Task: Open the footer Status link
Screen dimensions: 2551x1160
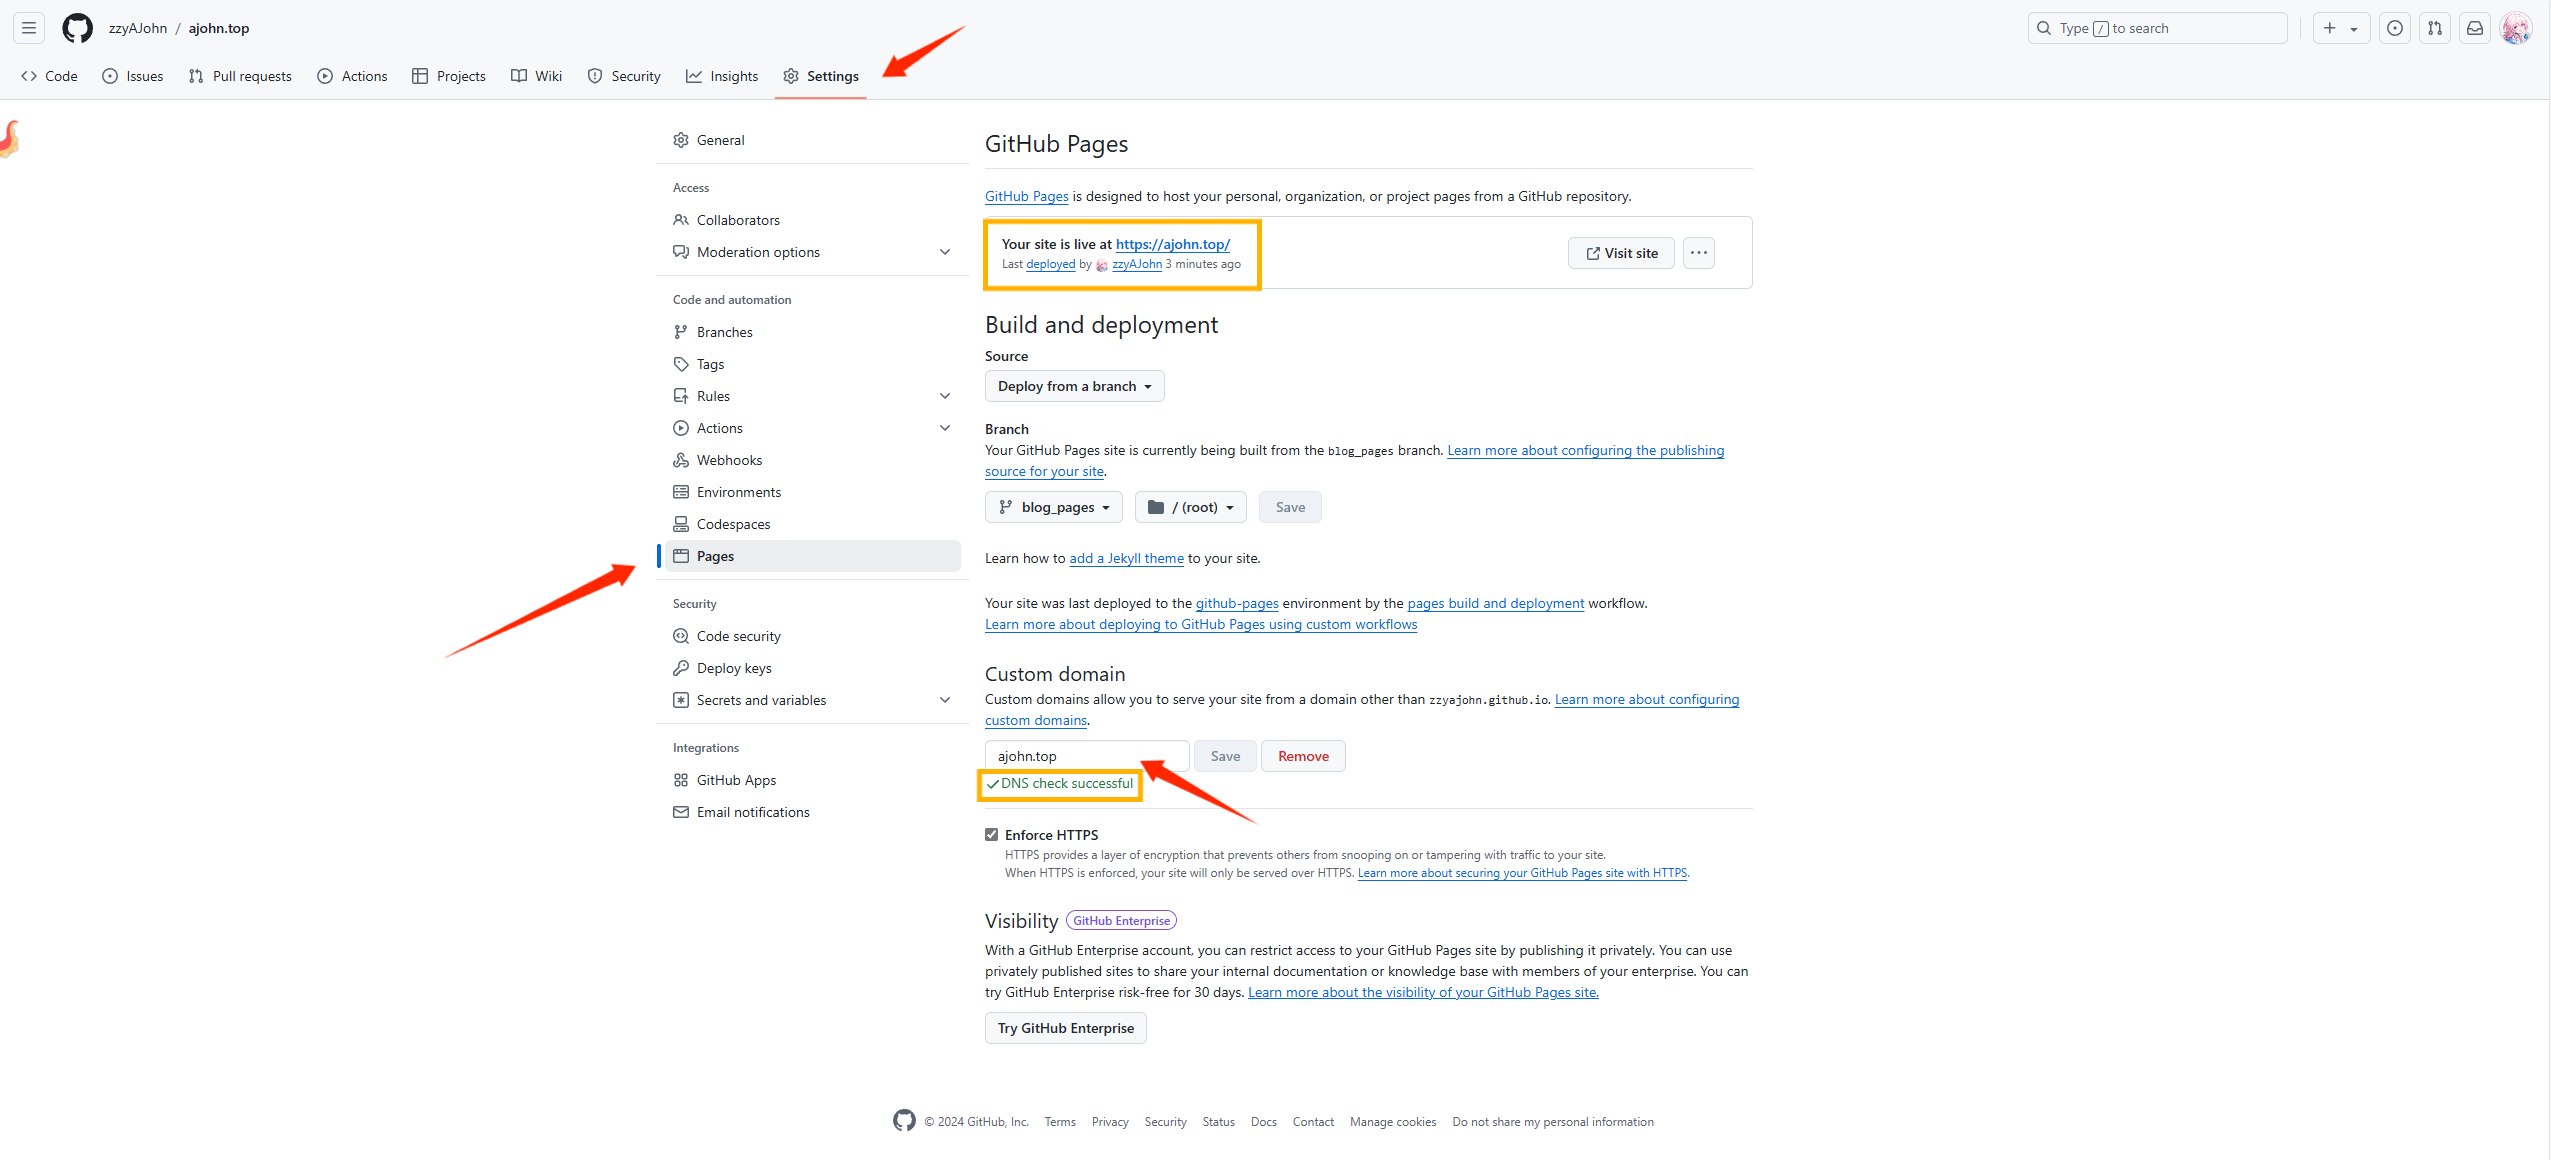Action: (1218, 1121)
